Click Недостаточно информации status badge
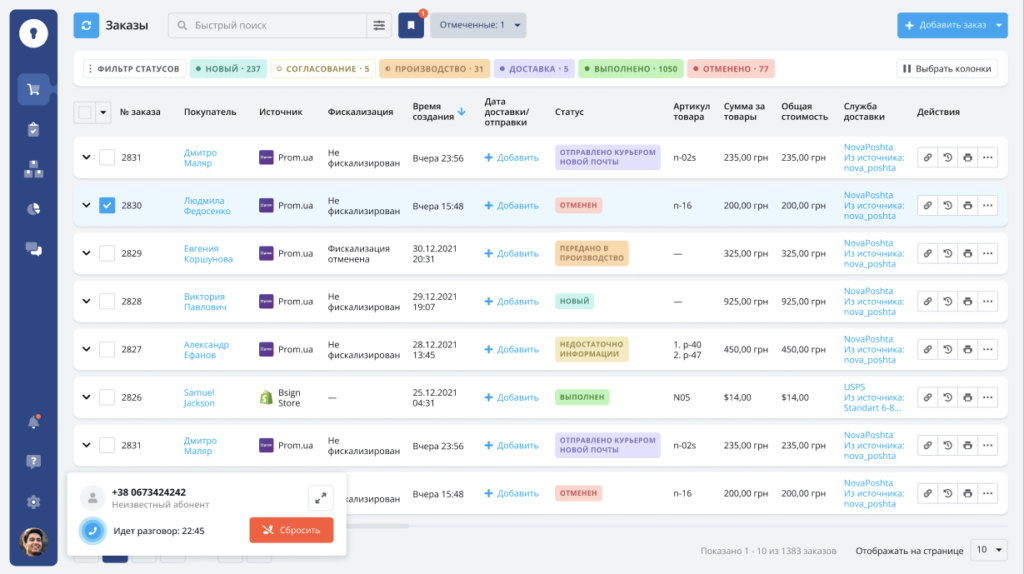Viewport: 1024px width, 574px height. coord(592,349)
